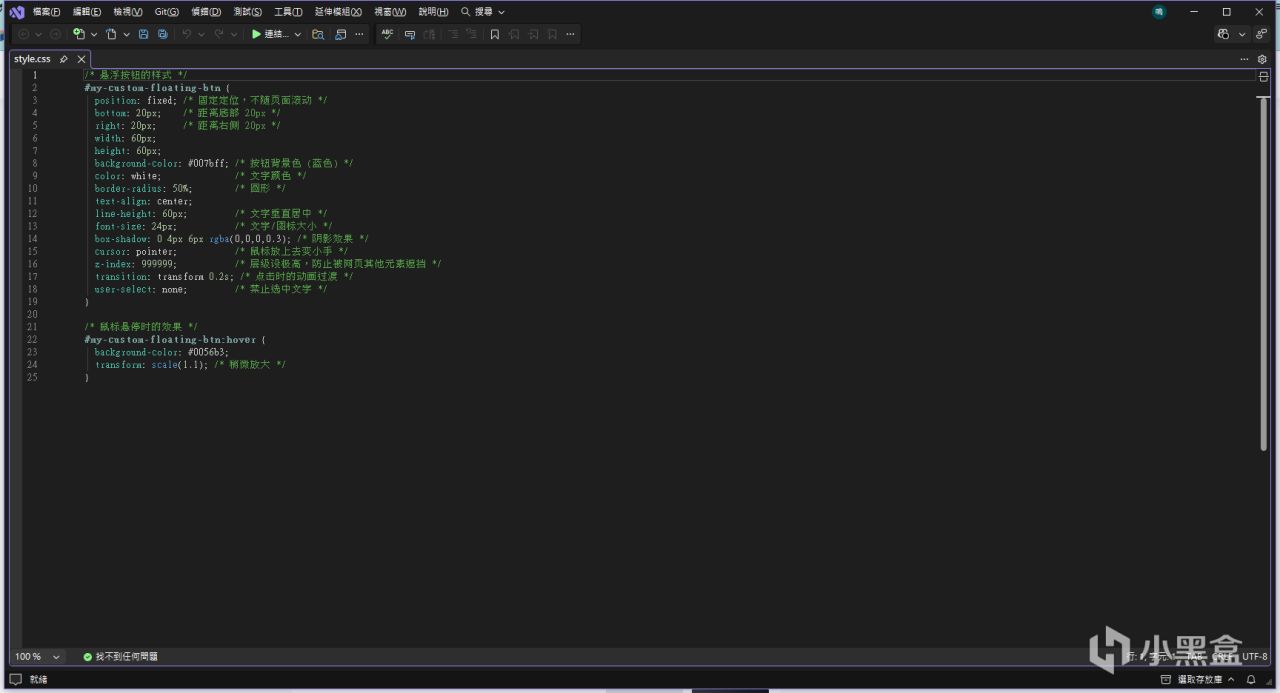This screenshot has height=693, width=1280.
Task: Open the 偵錯(D) menu
Action: pos(206,12)
